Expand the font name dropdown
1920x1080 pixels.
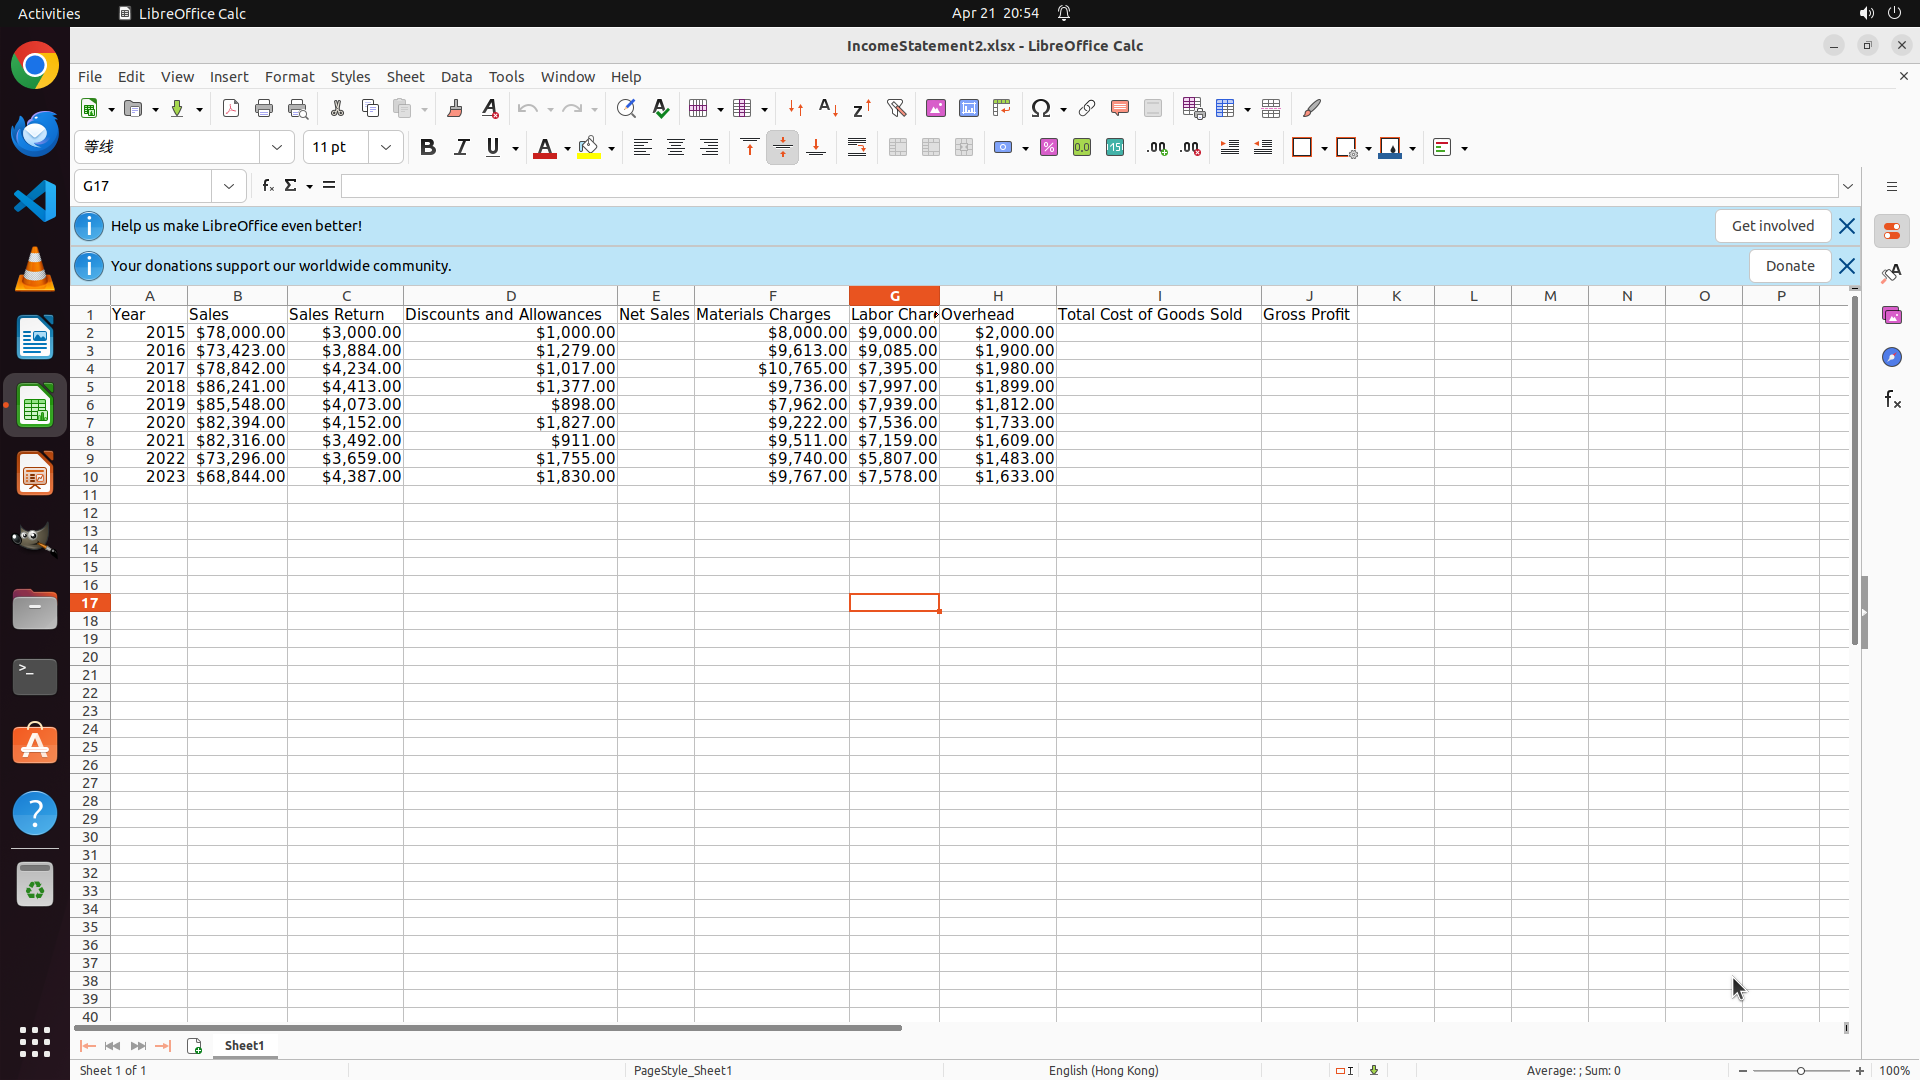(277, 148)
